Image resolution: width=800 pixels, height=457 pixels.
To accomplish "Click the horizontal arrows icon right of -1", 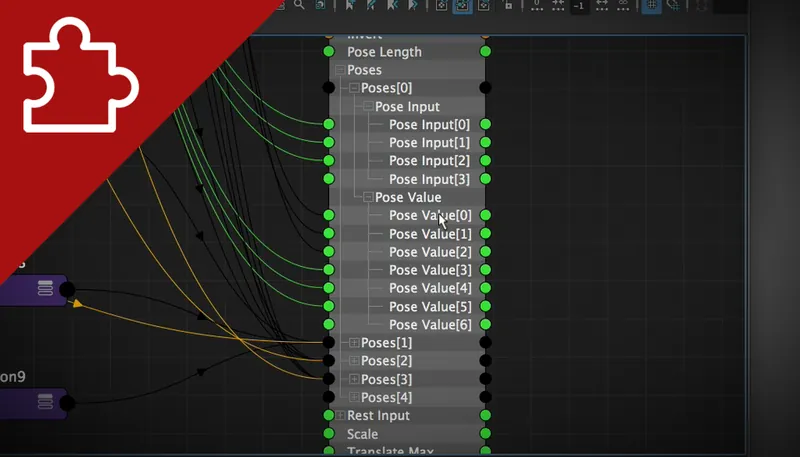I will [602, 5].
